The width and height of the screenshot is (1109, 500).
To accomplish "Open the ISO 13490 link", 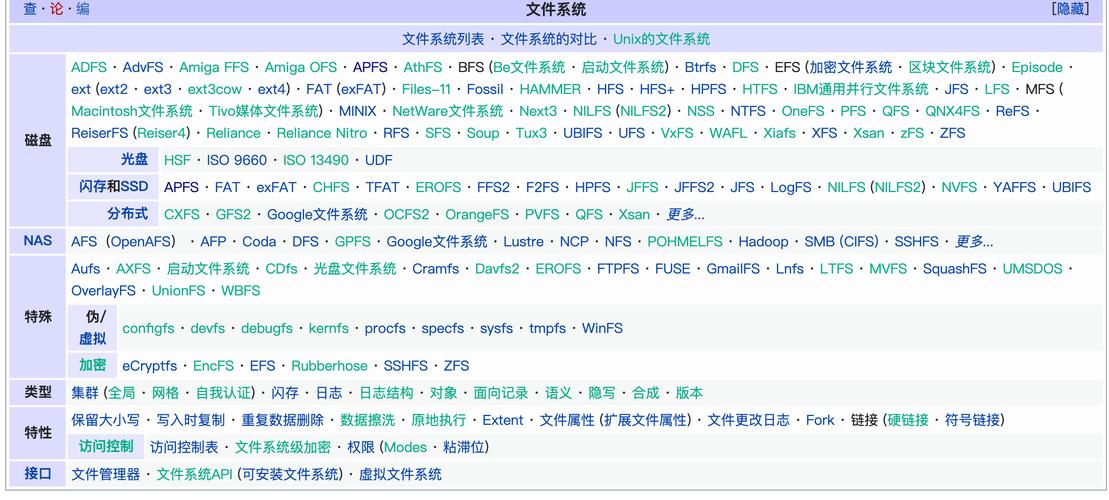I will [x=316, y=160].
